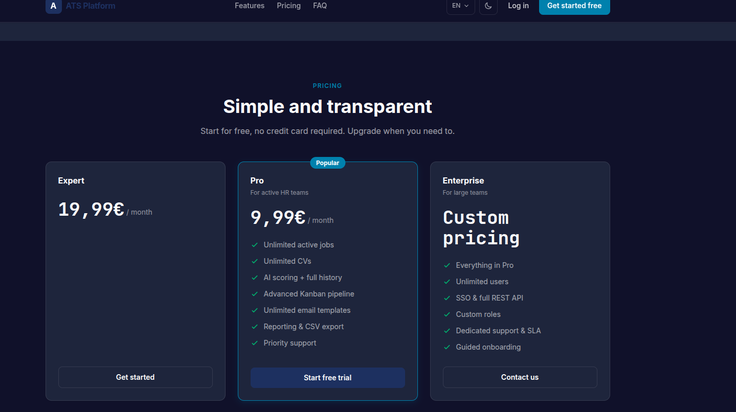This screenshot has height=412, width=736.
Task: Click the ATS Platform logo icon
Action: (54, 6)
